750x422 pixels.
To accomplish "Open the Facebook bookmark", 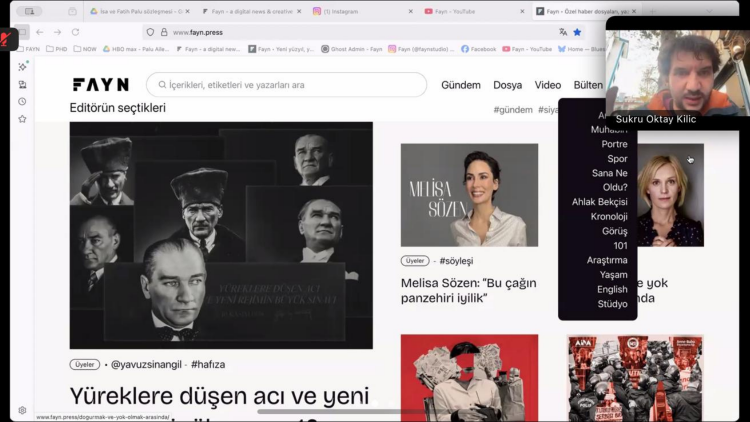I will coord(478,49).
